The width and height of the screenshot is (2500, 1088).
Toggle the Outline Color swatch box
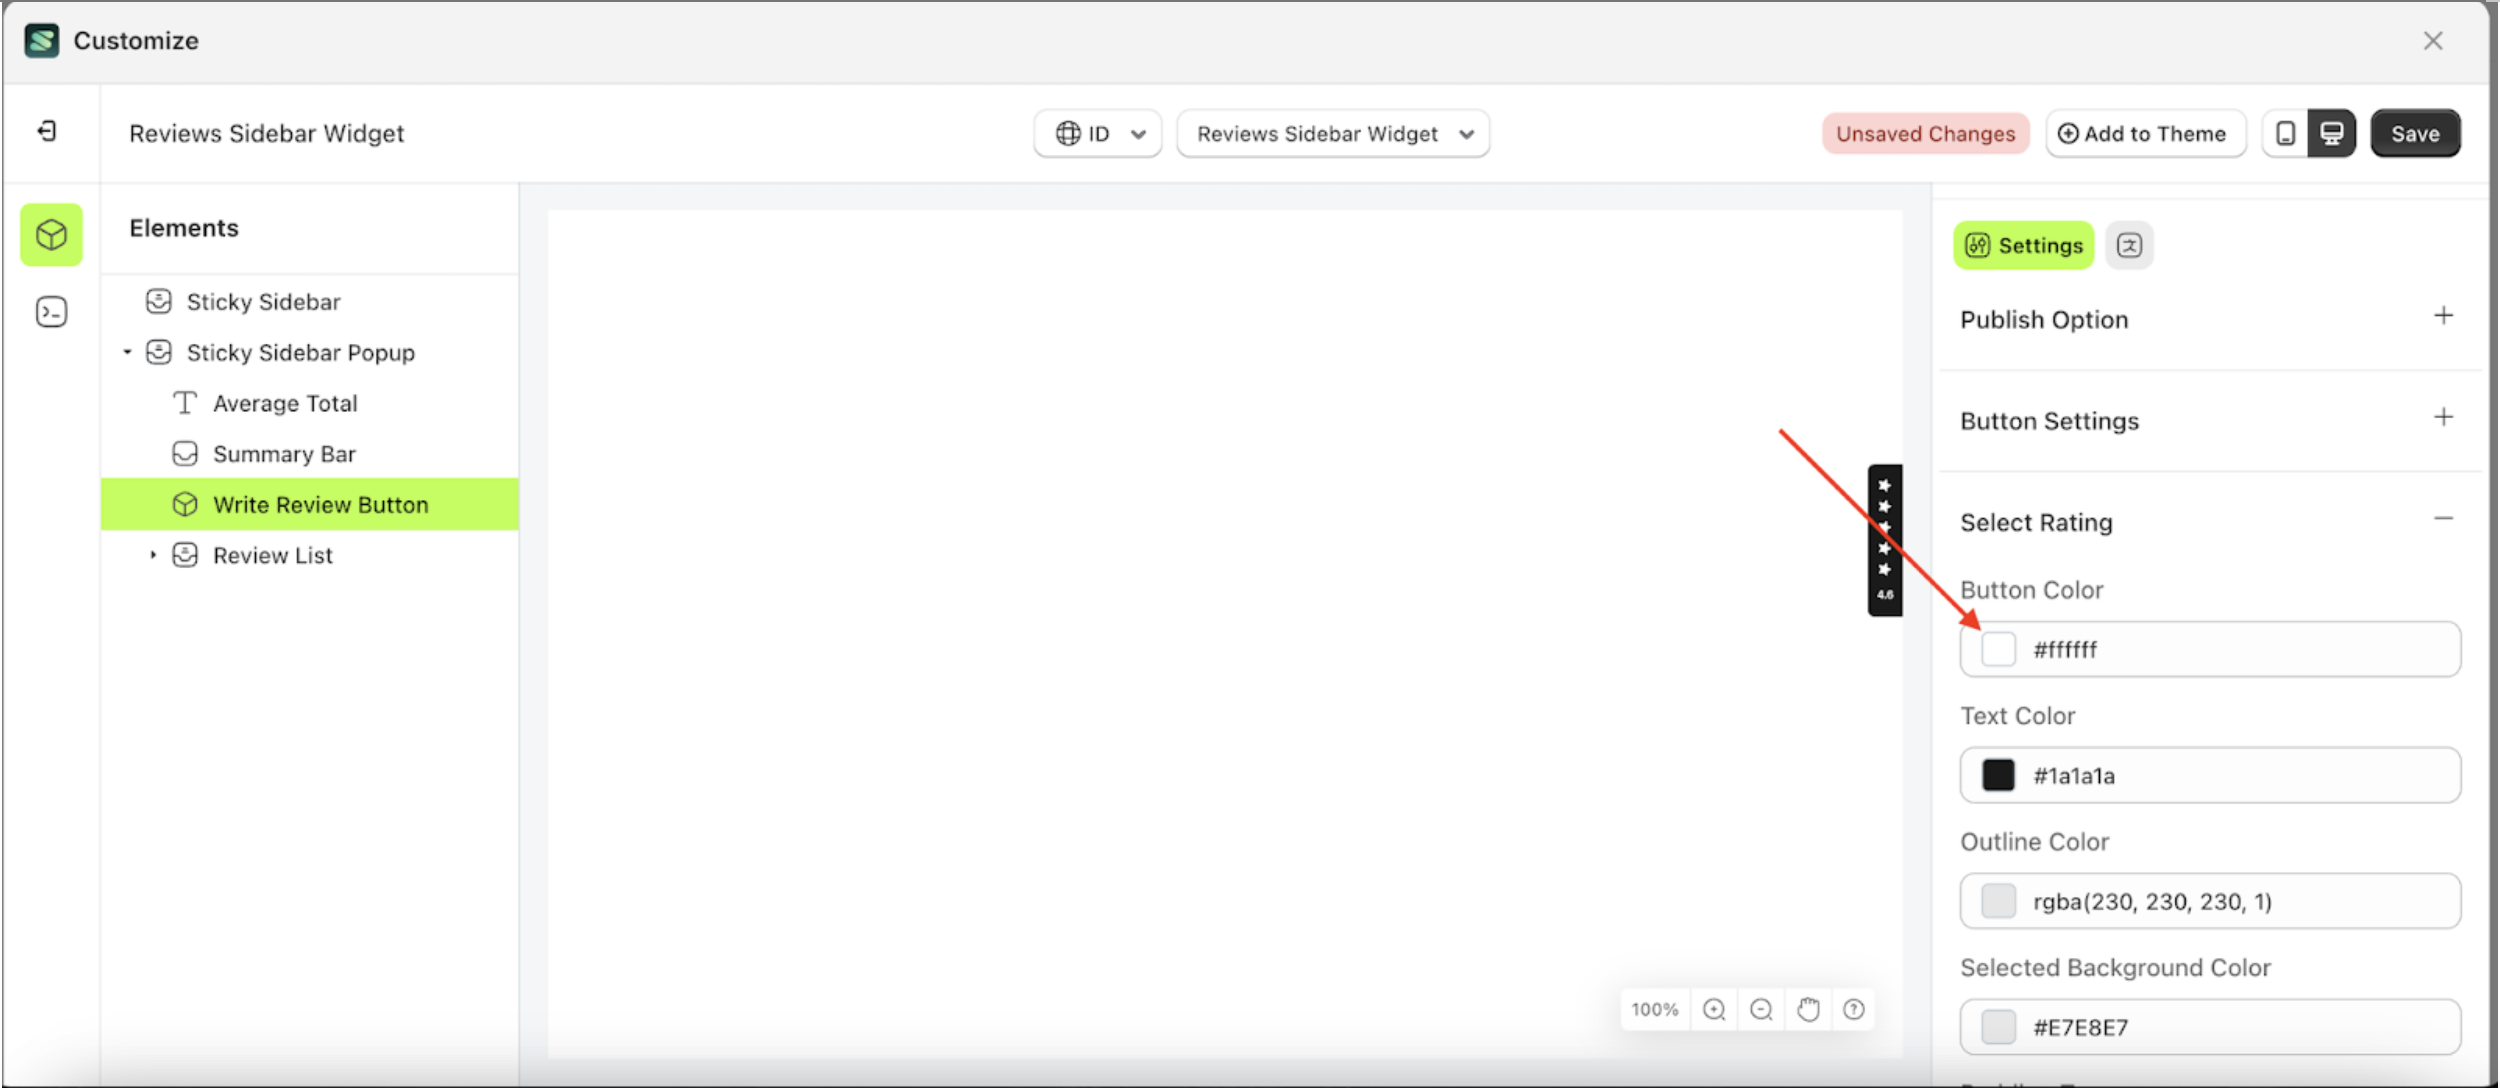(x=1997, y=901)
